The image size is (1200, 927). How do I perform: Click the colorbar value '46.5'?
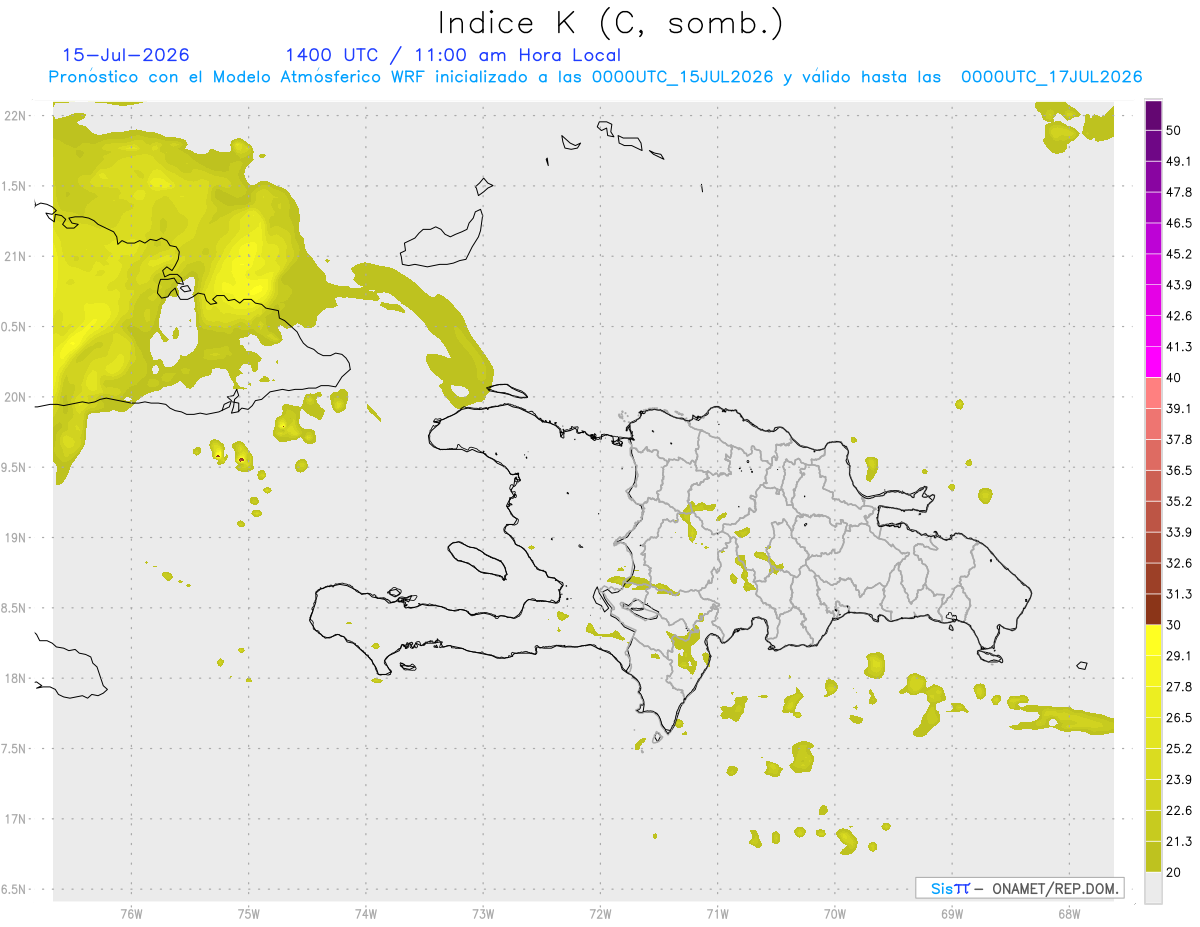(1179, 223)
